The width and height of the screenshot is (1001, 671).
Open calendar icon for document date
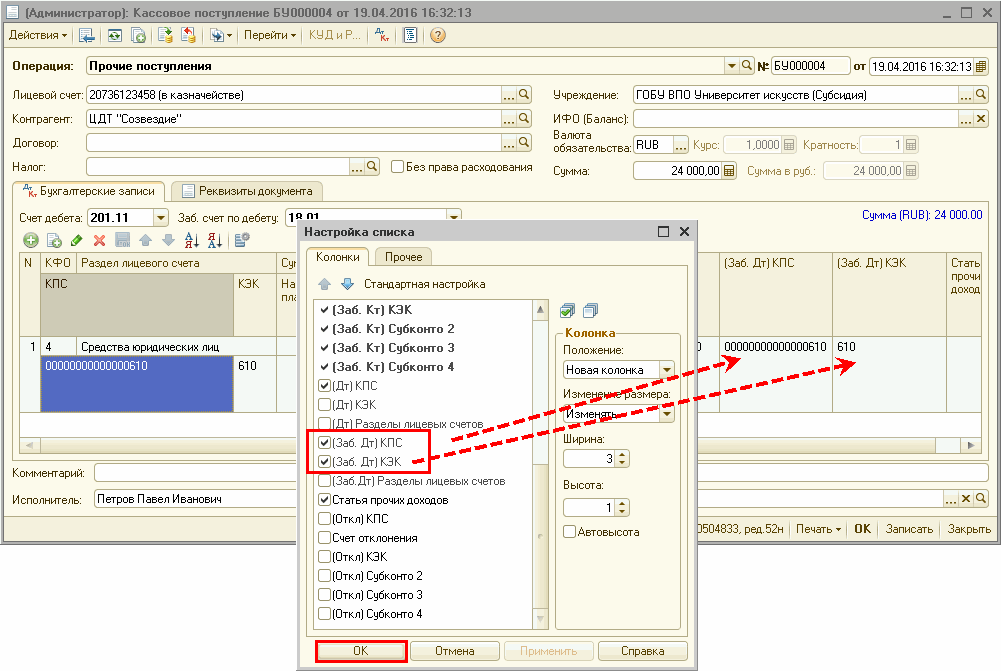tap(981, 66)
